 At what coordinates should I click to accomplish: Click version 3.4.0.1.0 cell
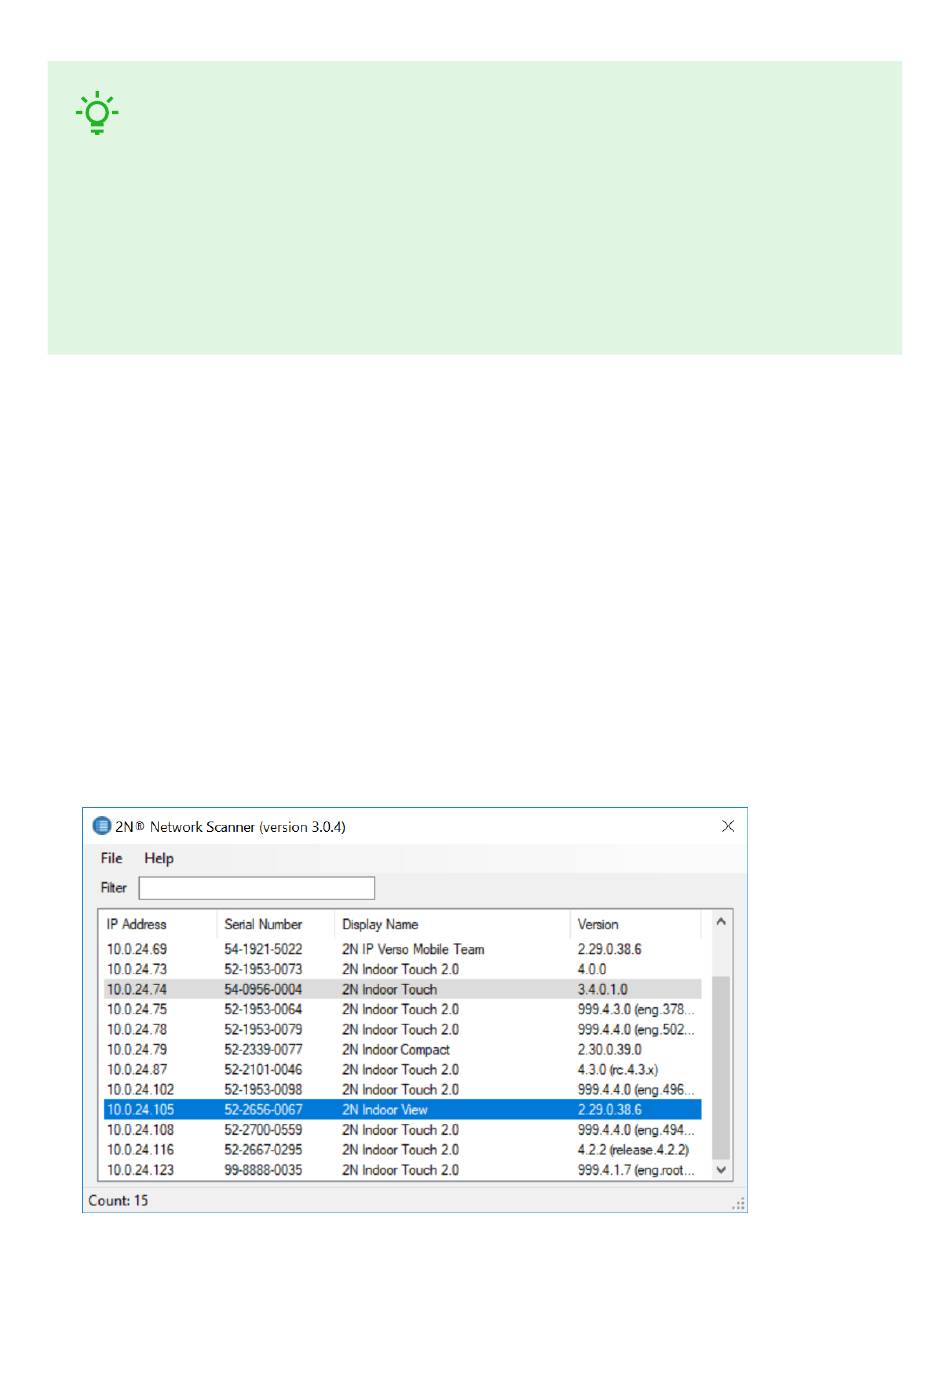[603, 989]
